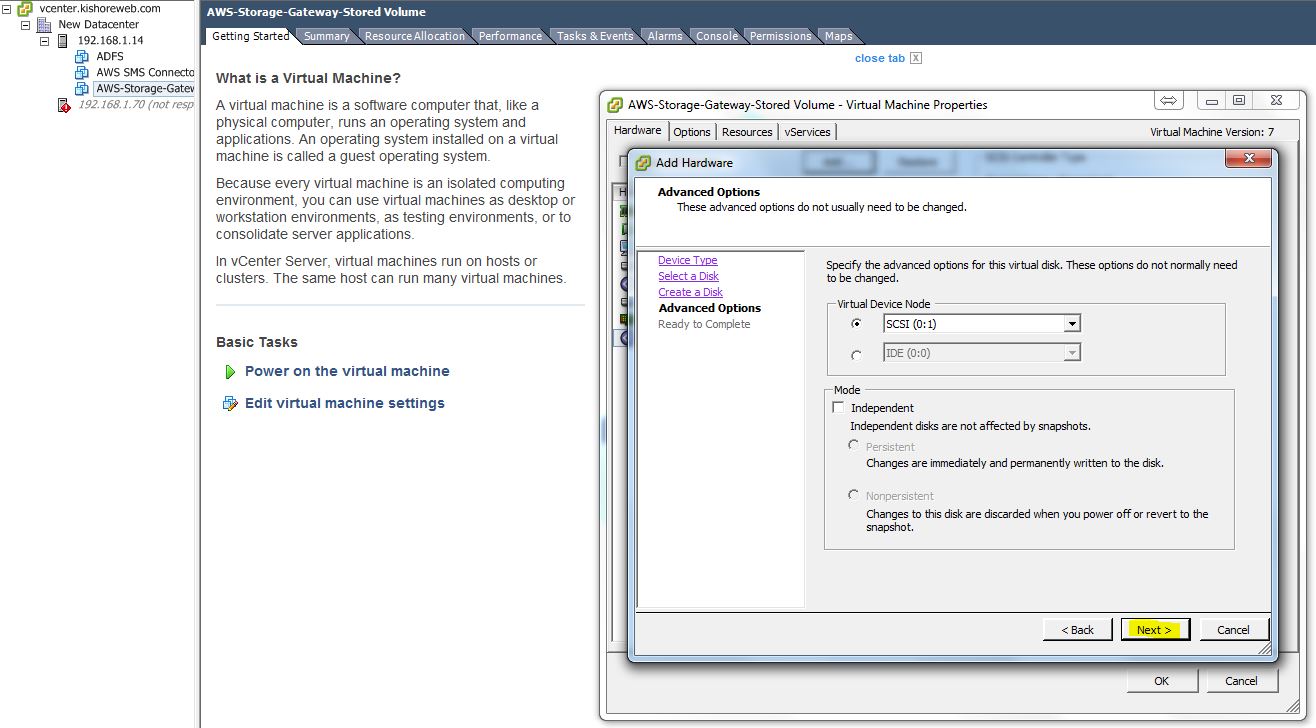This screenshot has width=1316, height=728.
Task: Enable the Independent mode checkbox
Action: point(838,408)
